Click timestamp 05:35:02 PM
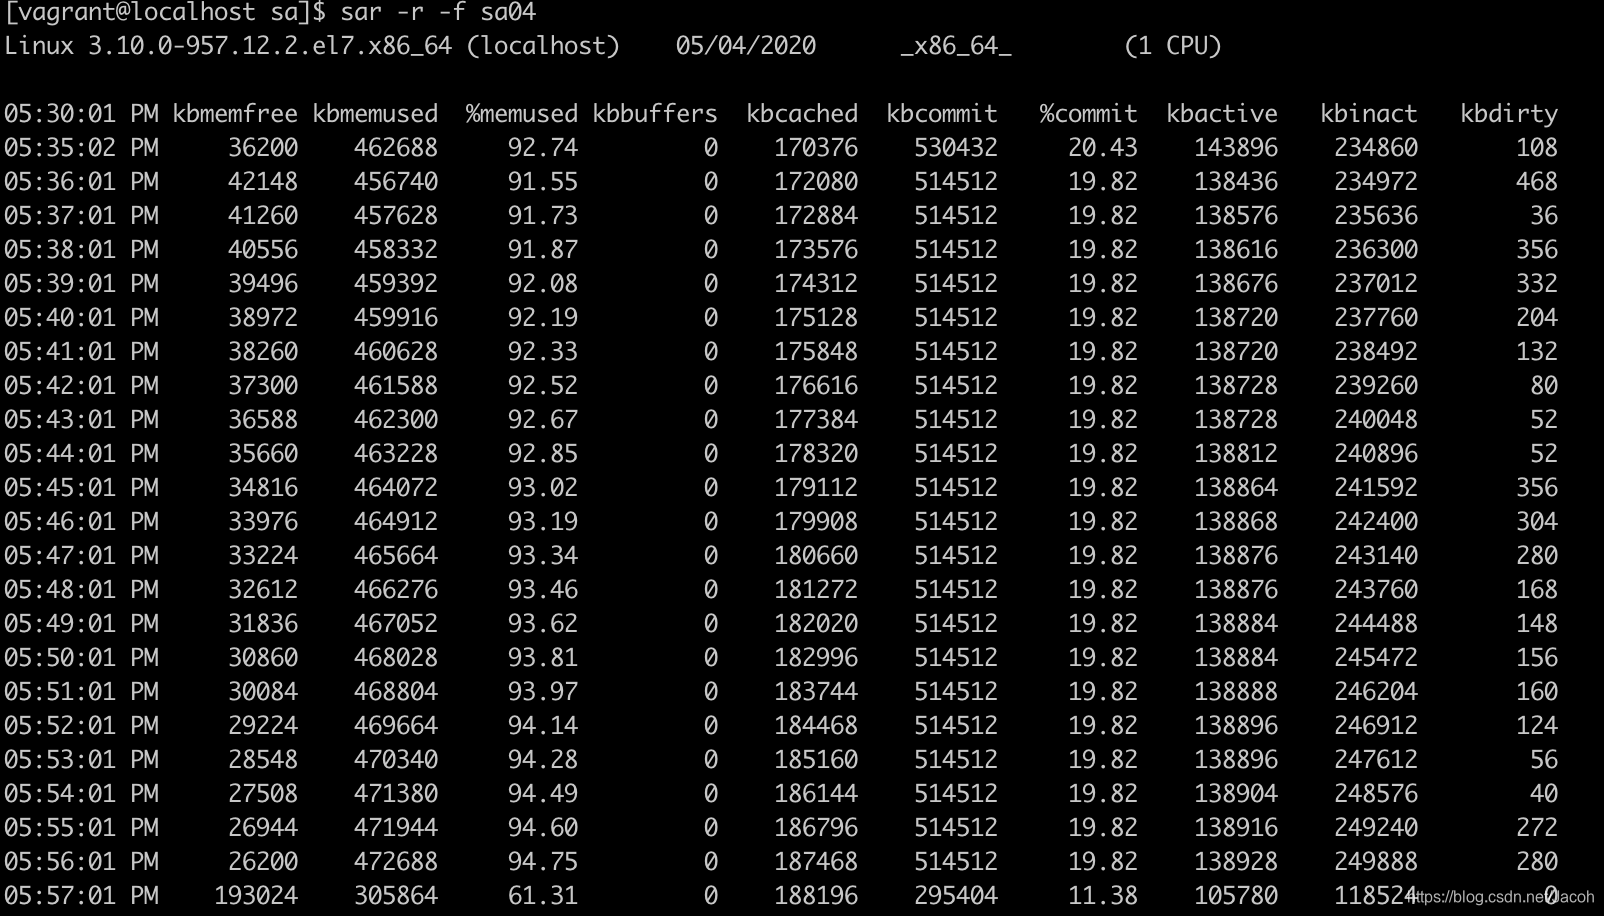 click(x=81, y=148)
